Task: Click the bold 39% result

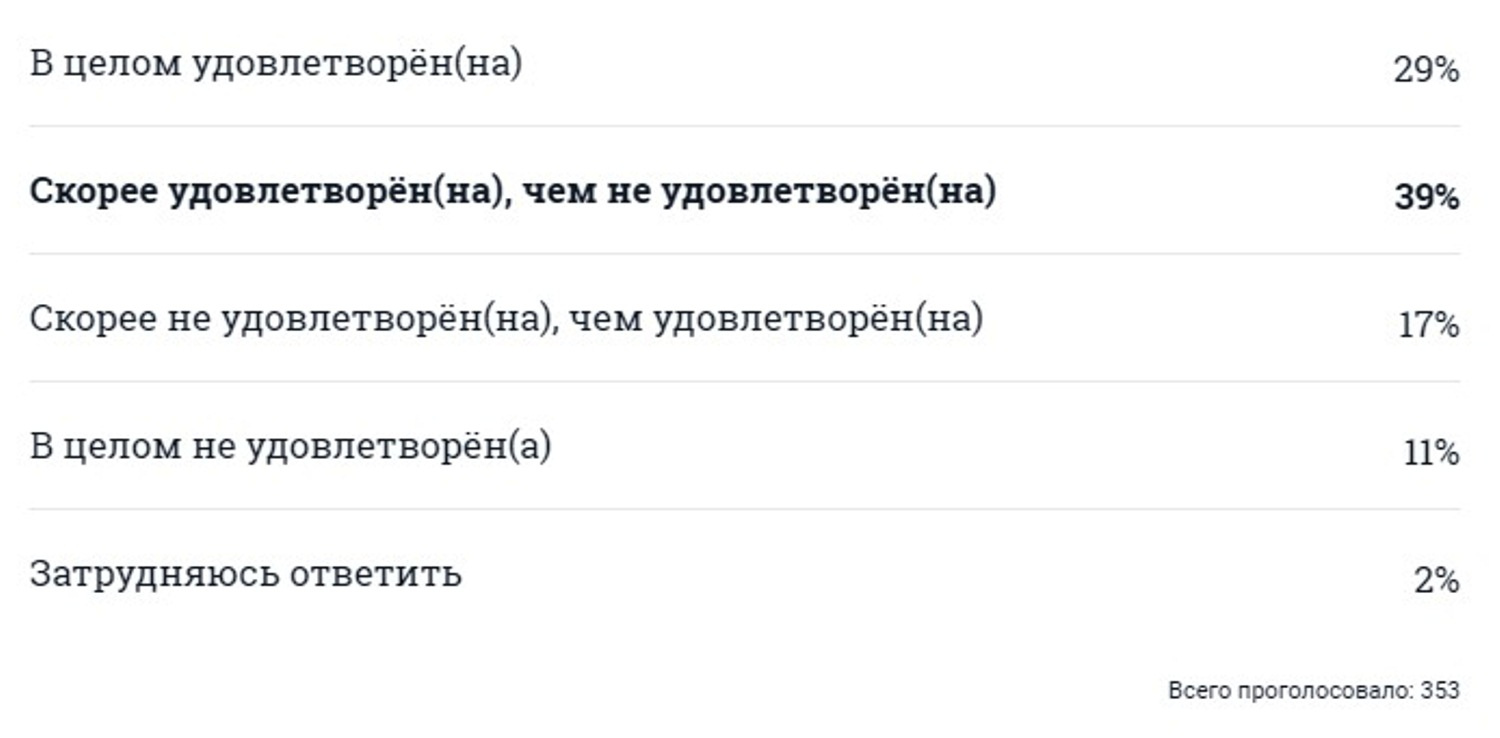Action: tap(1427, 197)
